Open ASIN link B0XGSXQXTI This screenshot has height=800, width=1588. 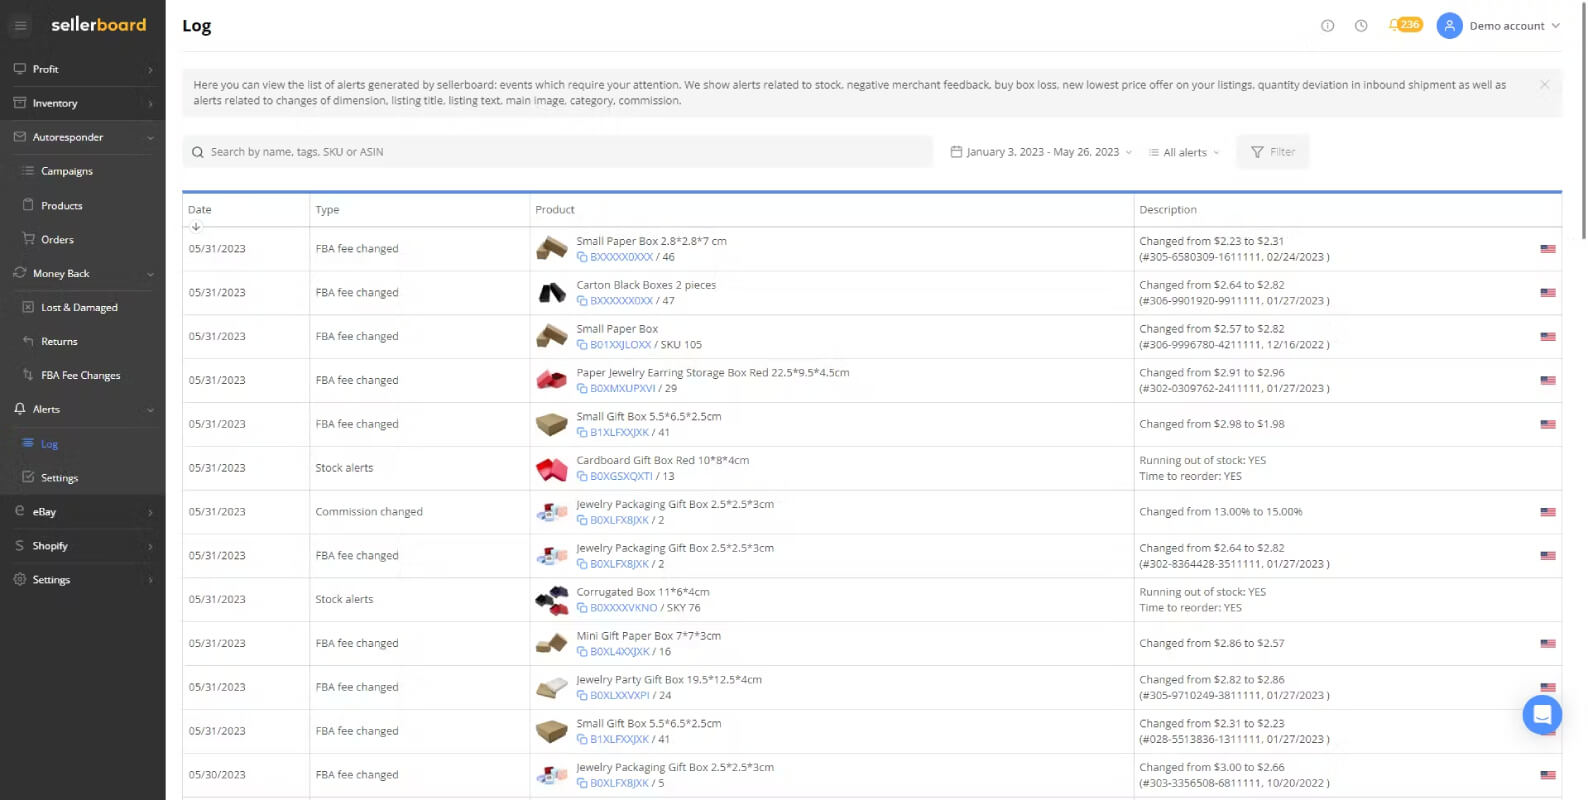pyautogui.click(x=621, y=477)
